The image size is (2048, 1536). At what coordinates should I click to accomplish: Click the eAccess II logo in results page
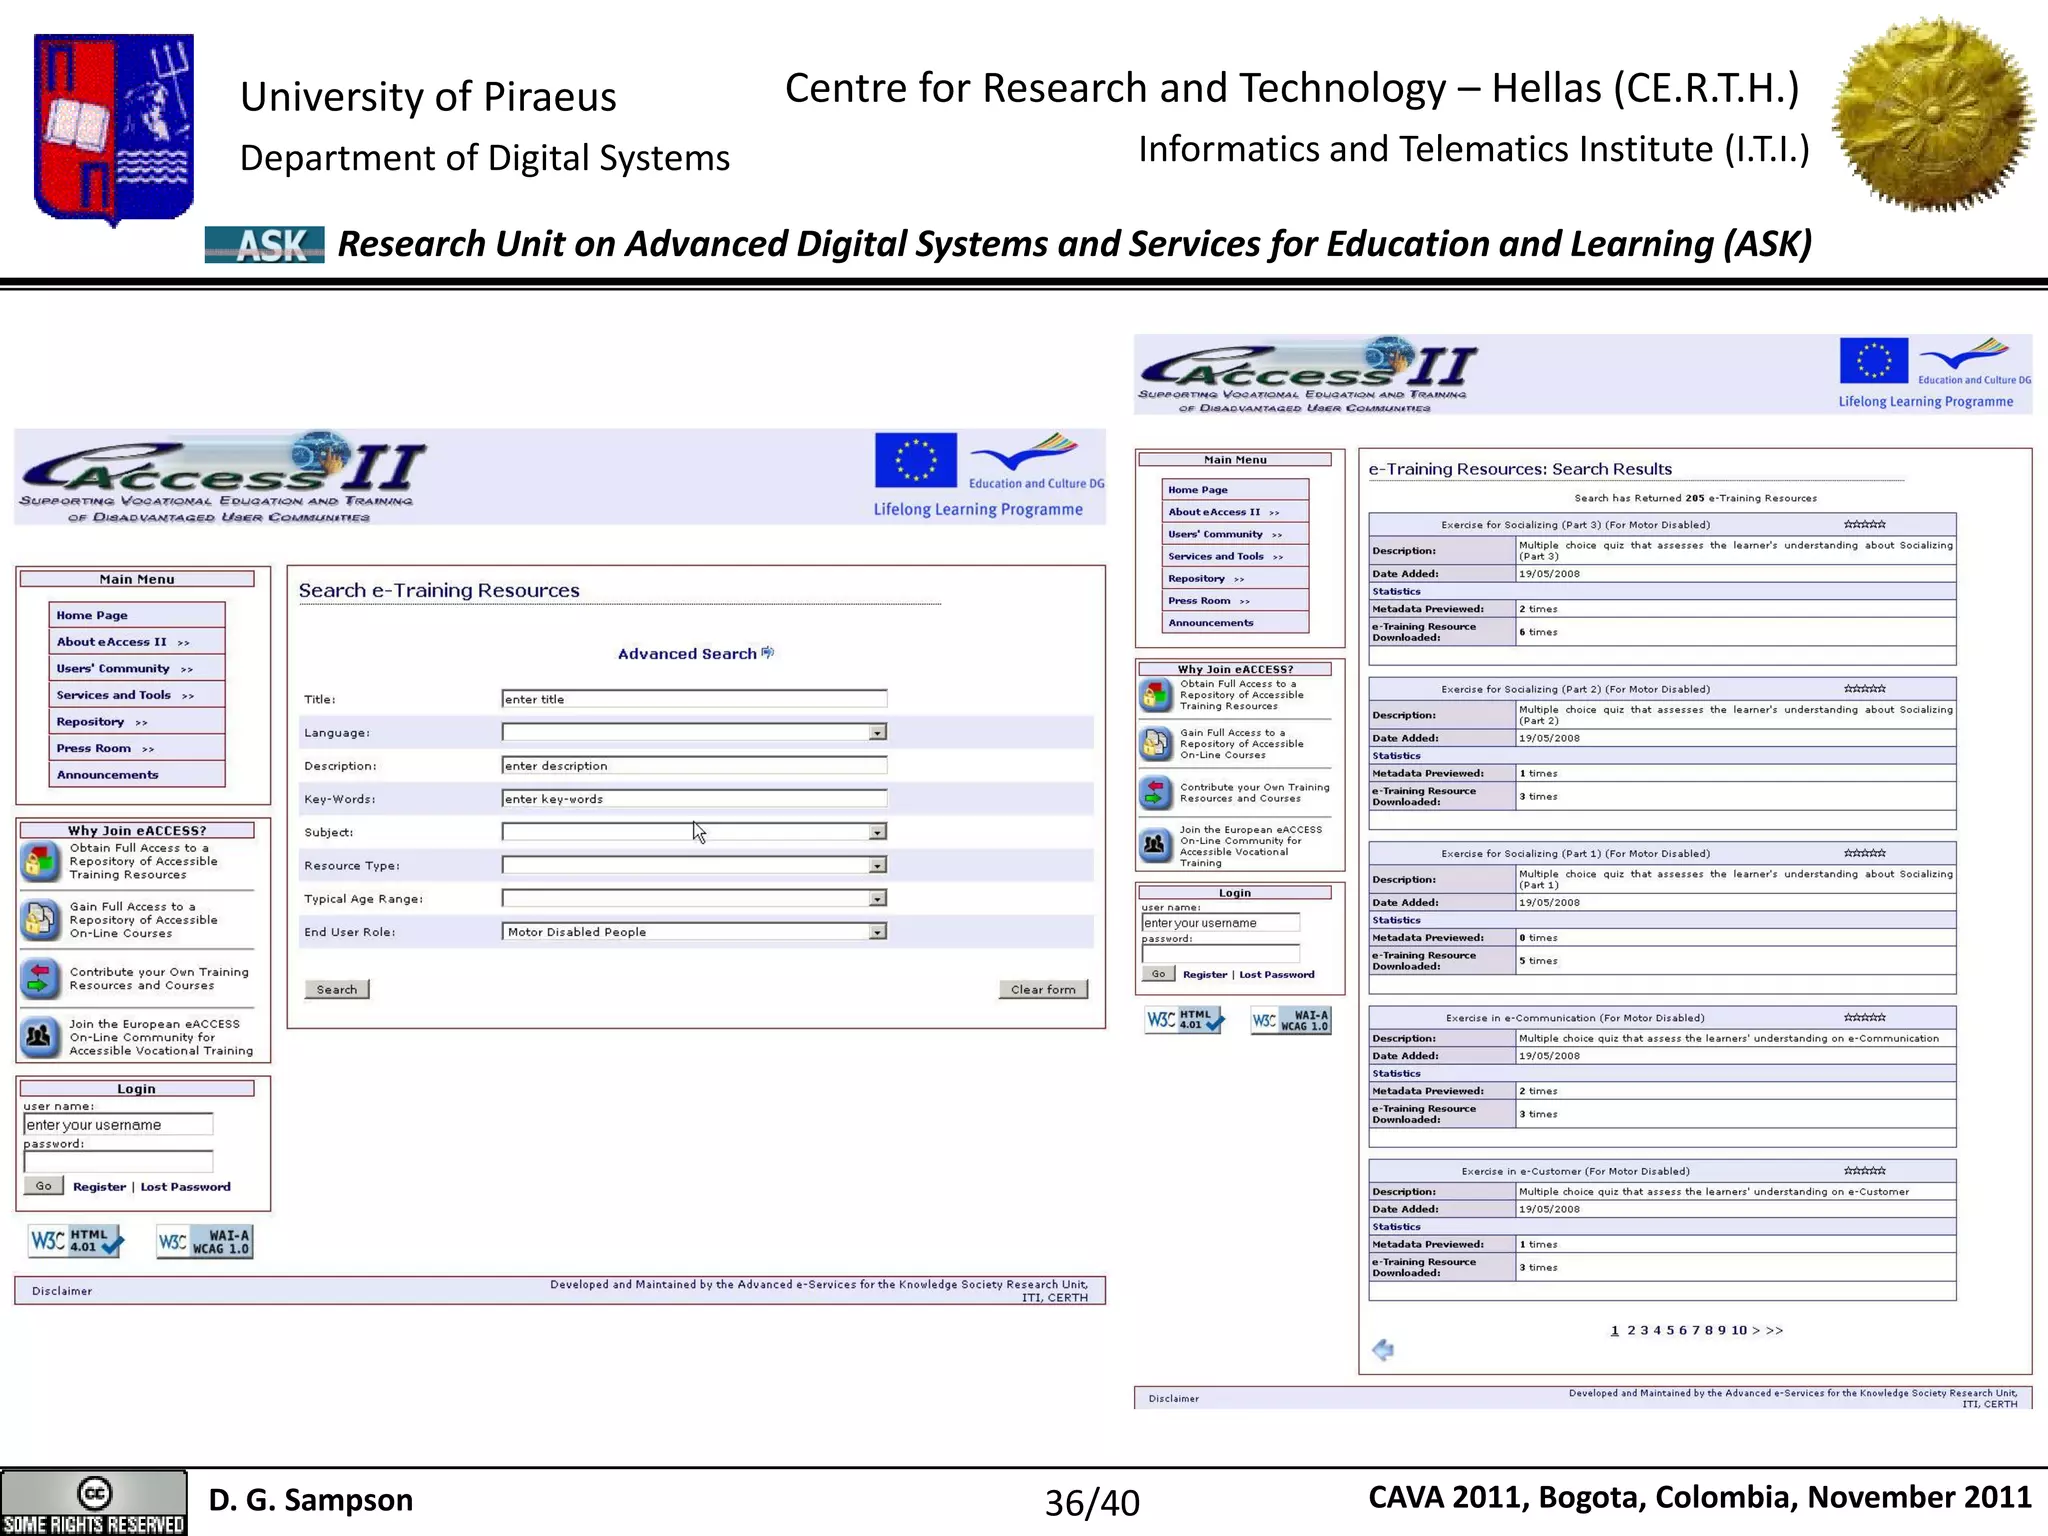coord(1308,375)
